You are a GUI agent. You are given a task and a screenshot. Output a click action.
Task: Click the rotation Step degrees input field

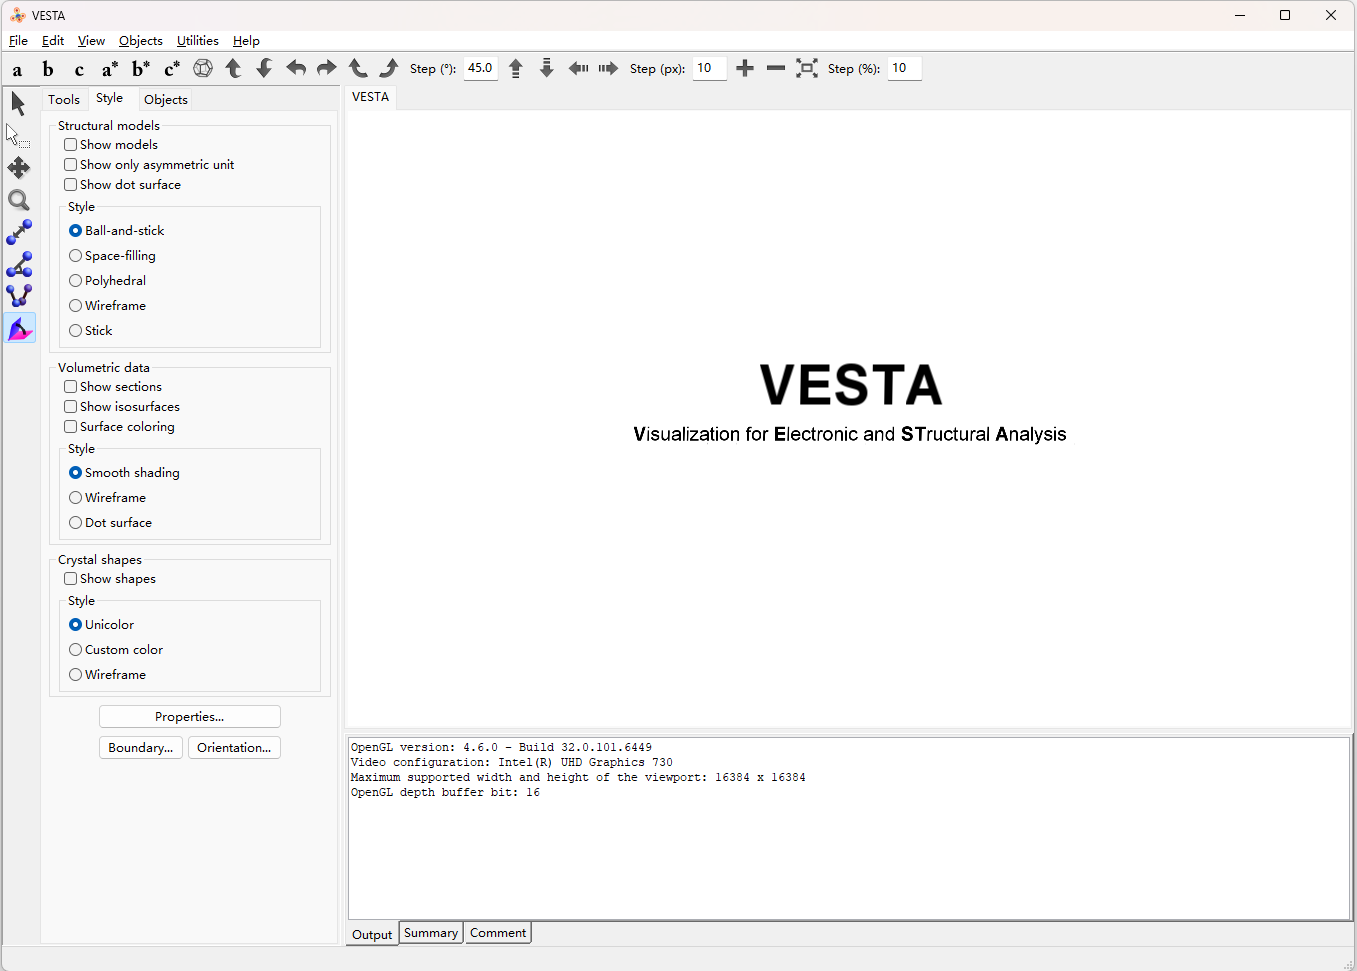point(481,68)
